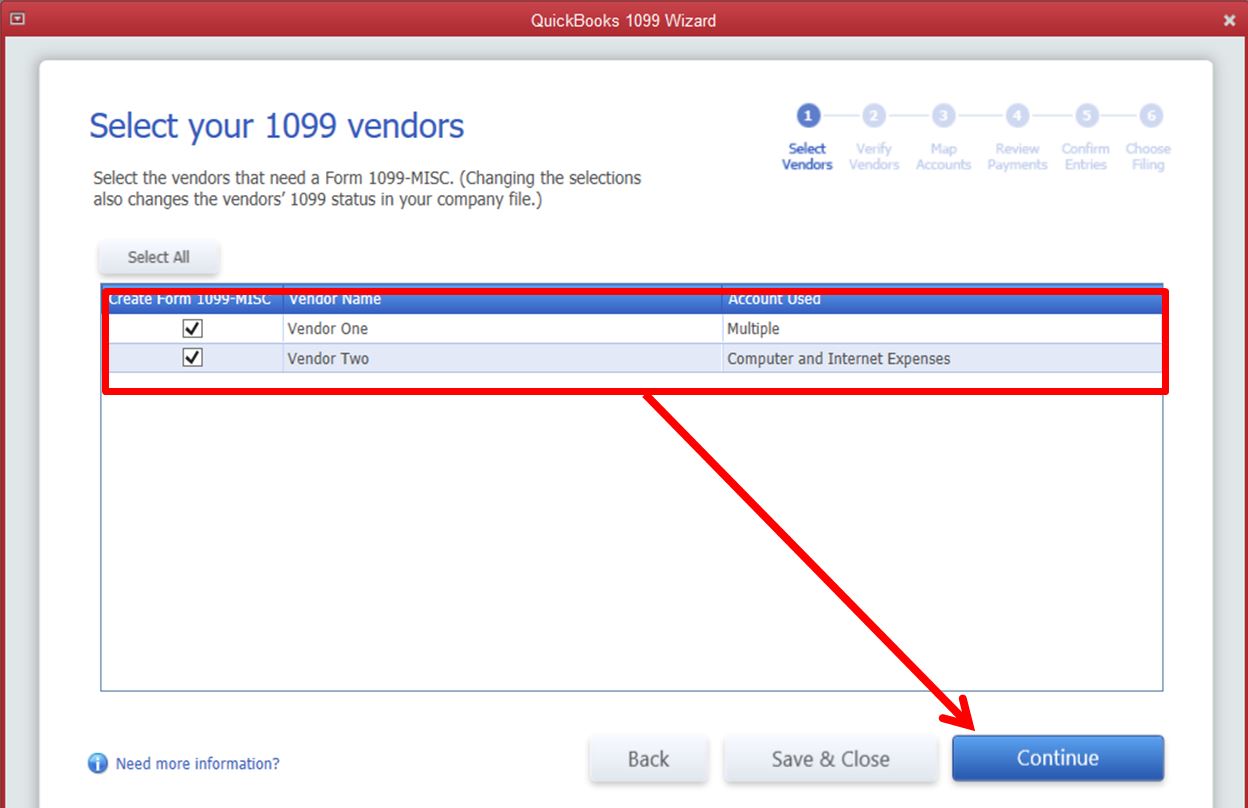Uncheck the Vendor One 1099 checkbox

[x=193, y=328]
